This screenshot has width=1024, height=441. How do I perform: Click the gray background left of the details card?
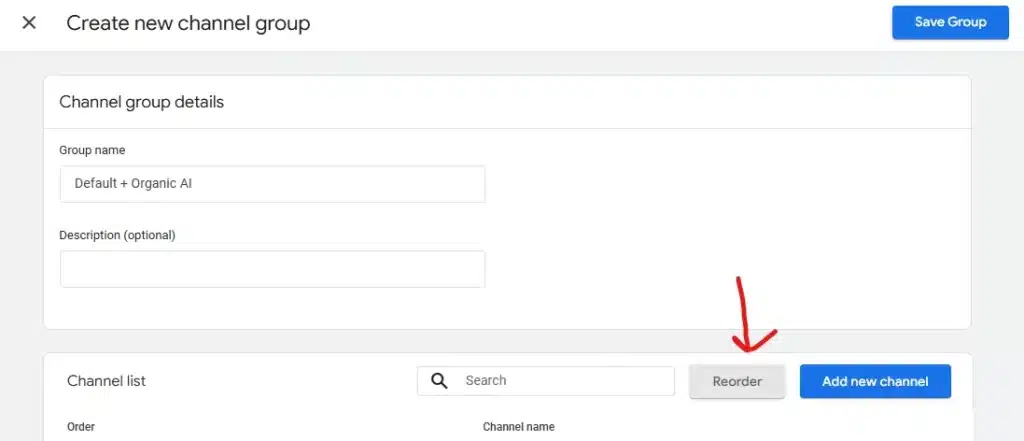tap(20, 200)
